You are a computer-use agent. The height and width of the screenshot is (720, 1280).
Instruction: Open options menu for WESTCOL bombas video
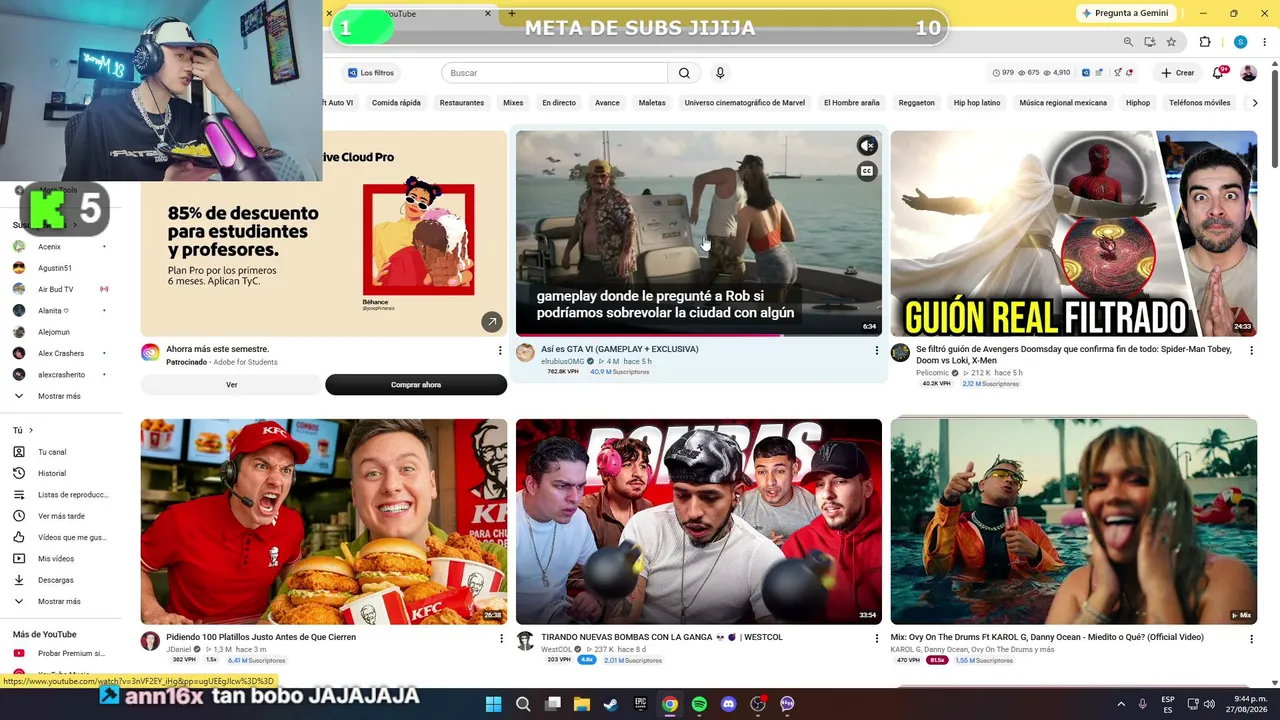pyautogui.click(x=876, y=639)
